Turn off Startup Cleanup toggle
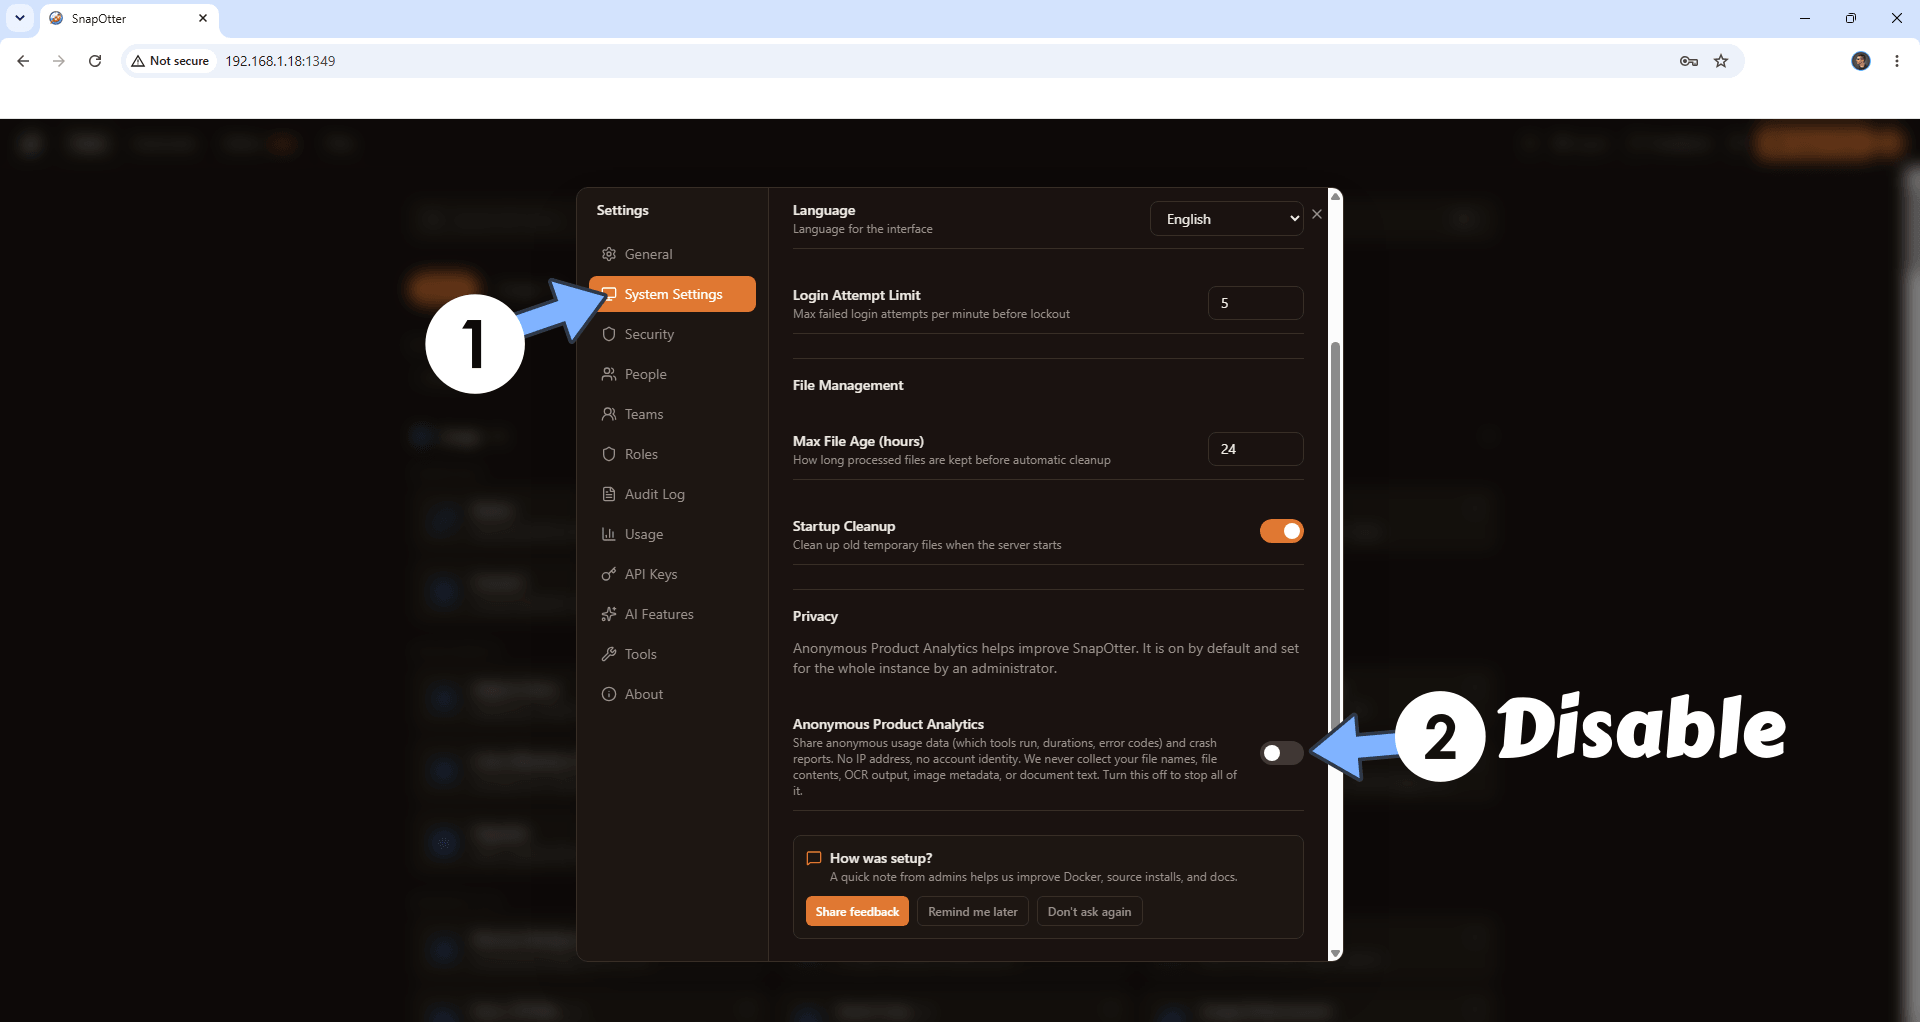This screenshot has width=1920, height=1022. click(x=1281, y=531)
